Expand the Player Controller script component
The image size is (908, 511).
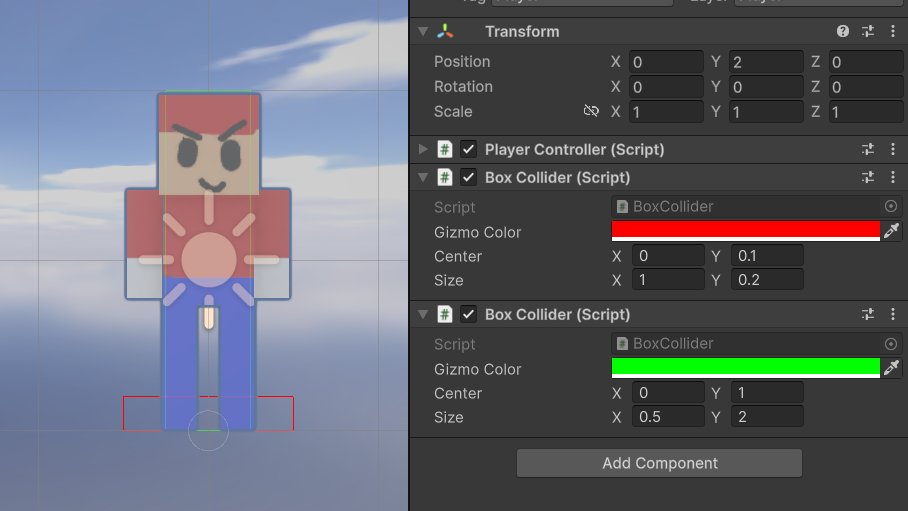pyautogui.click(x=423, y=149)
